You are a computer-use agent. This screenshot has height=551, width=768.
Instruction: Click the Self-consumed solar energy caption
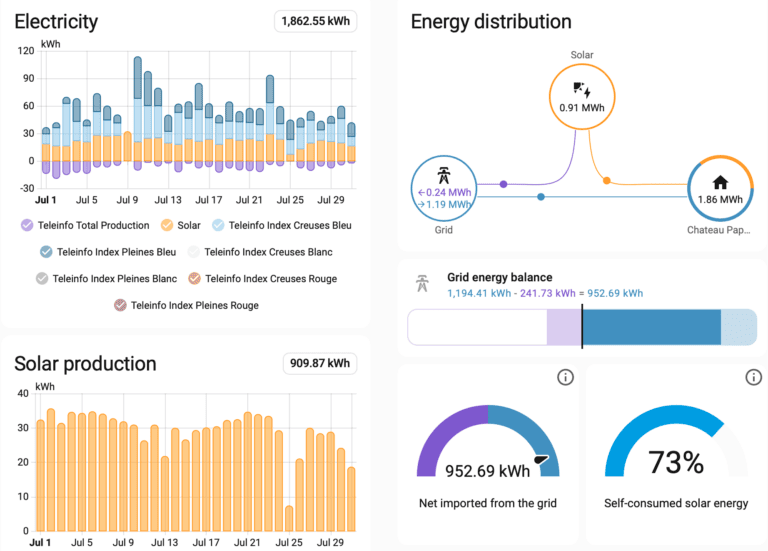tap(676, 503)
